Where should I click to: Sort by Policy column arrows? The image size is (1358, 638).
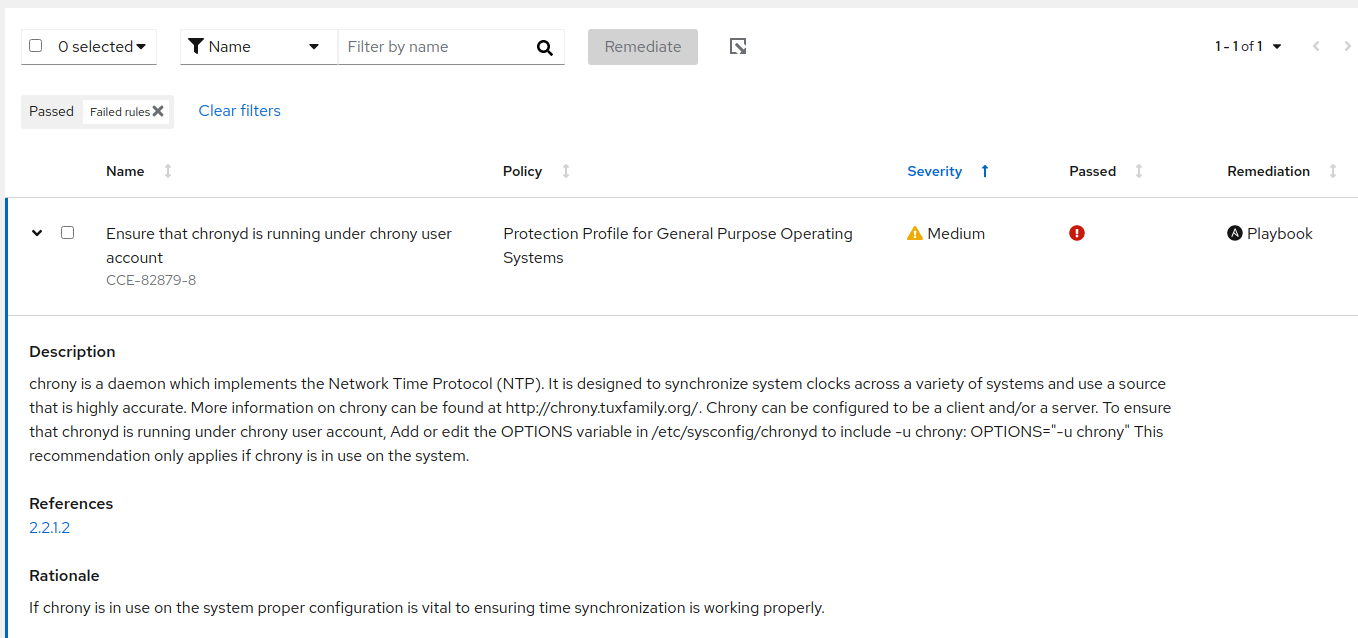pyautogui.click(x=566, y=171)
